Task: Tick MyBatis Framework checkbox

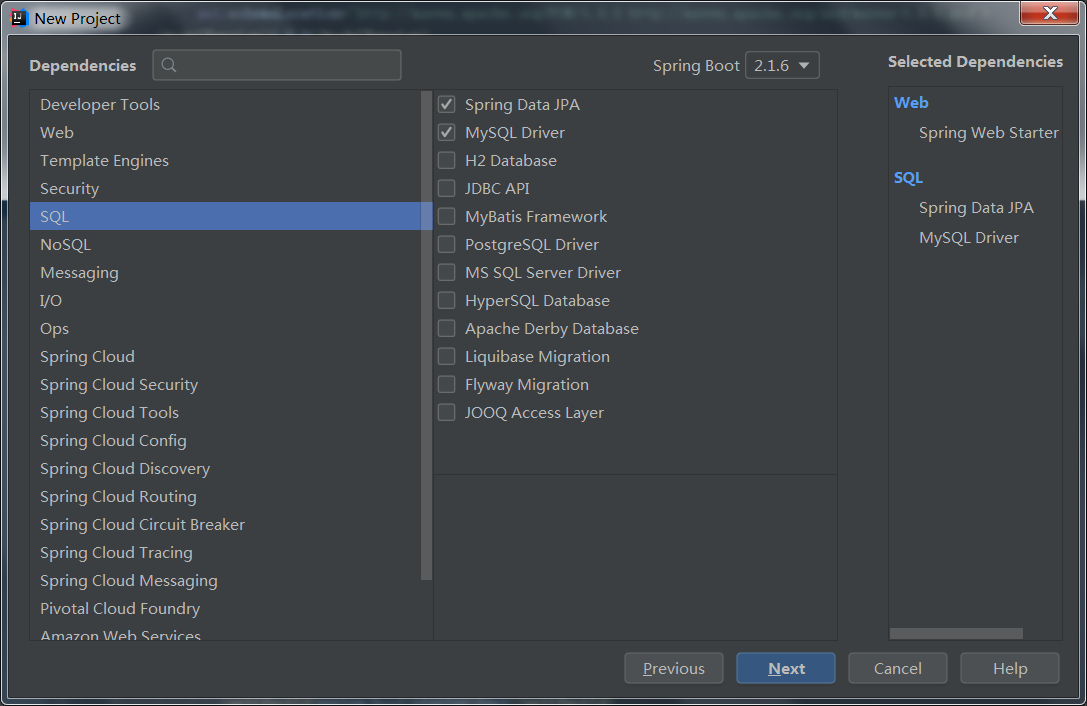Action: (x=446, y=216)
